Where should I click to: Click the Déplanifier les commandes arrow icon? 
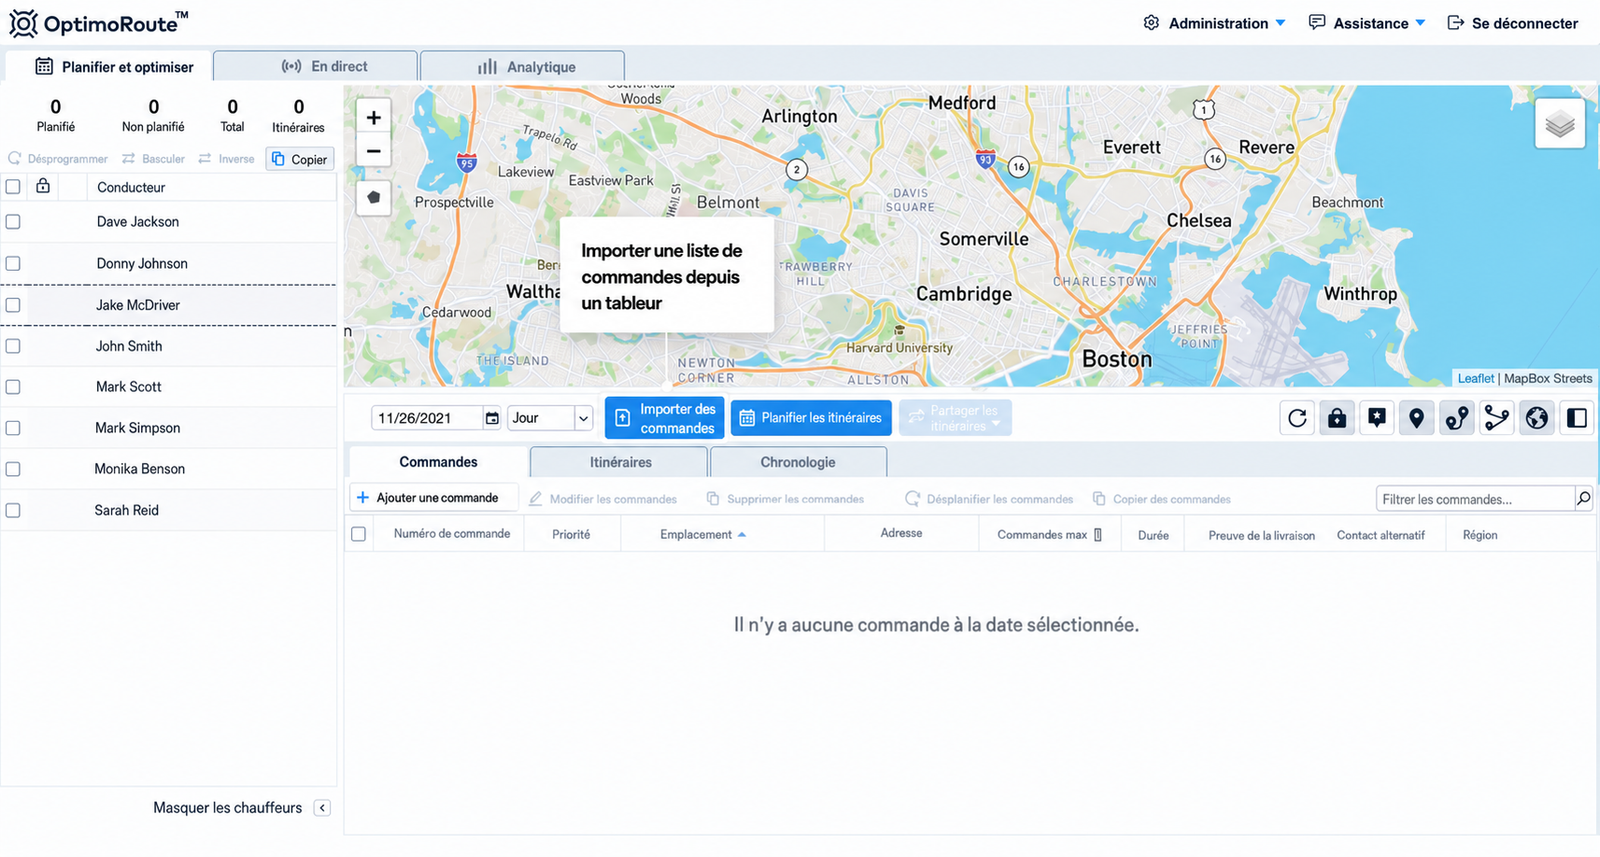[912, 498]
